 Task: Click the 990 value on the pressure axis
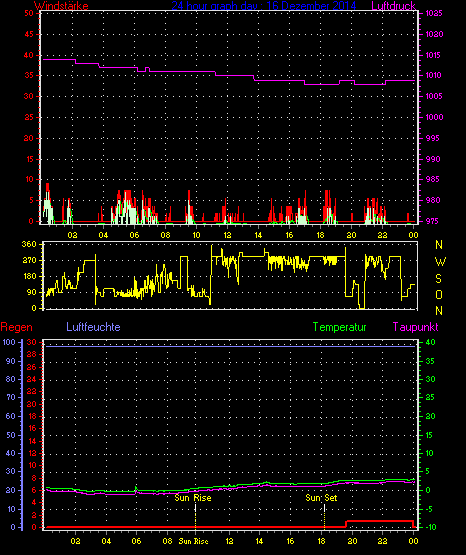(x=432, y=159)
